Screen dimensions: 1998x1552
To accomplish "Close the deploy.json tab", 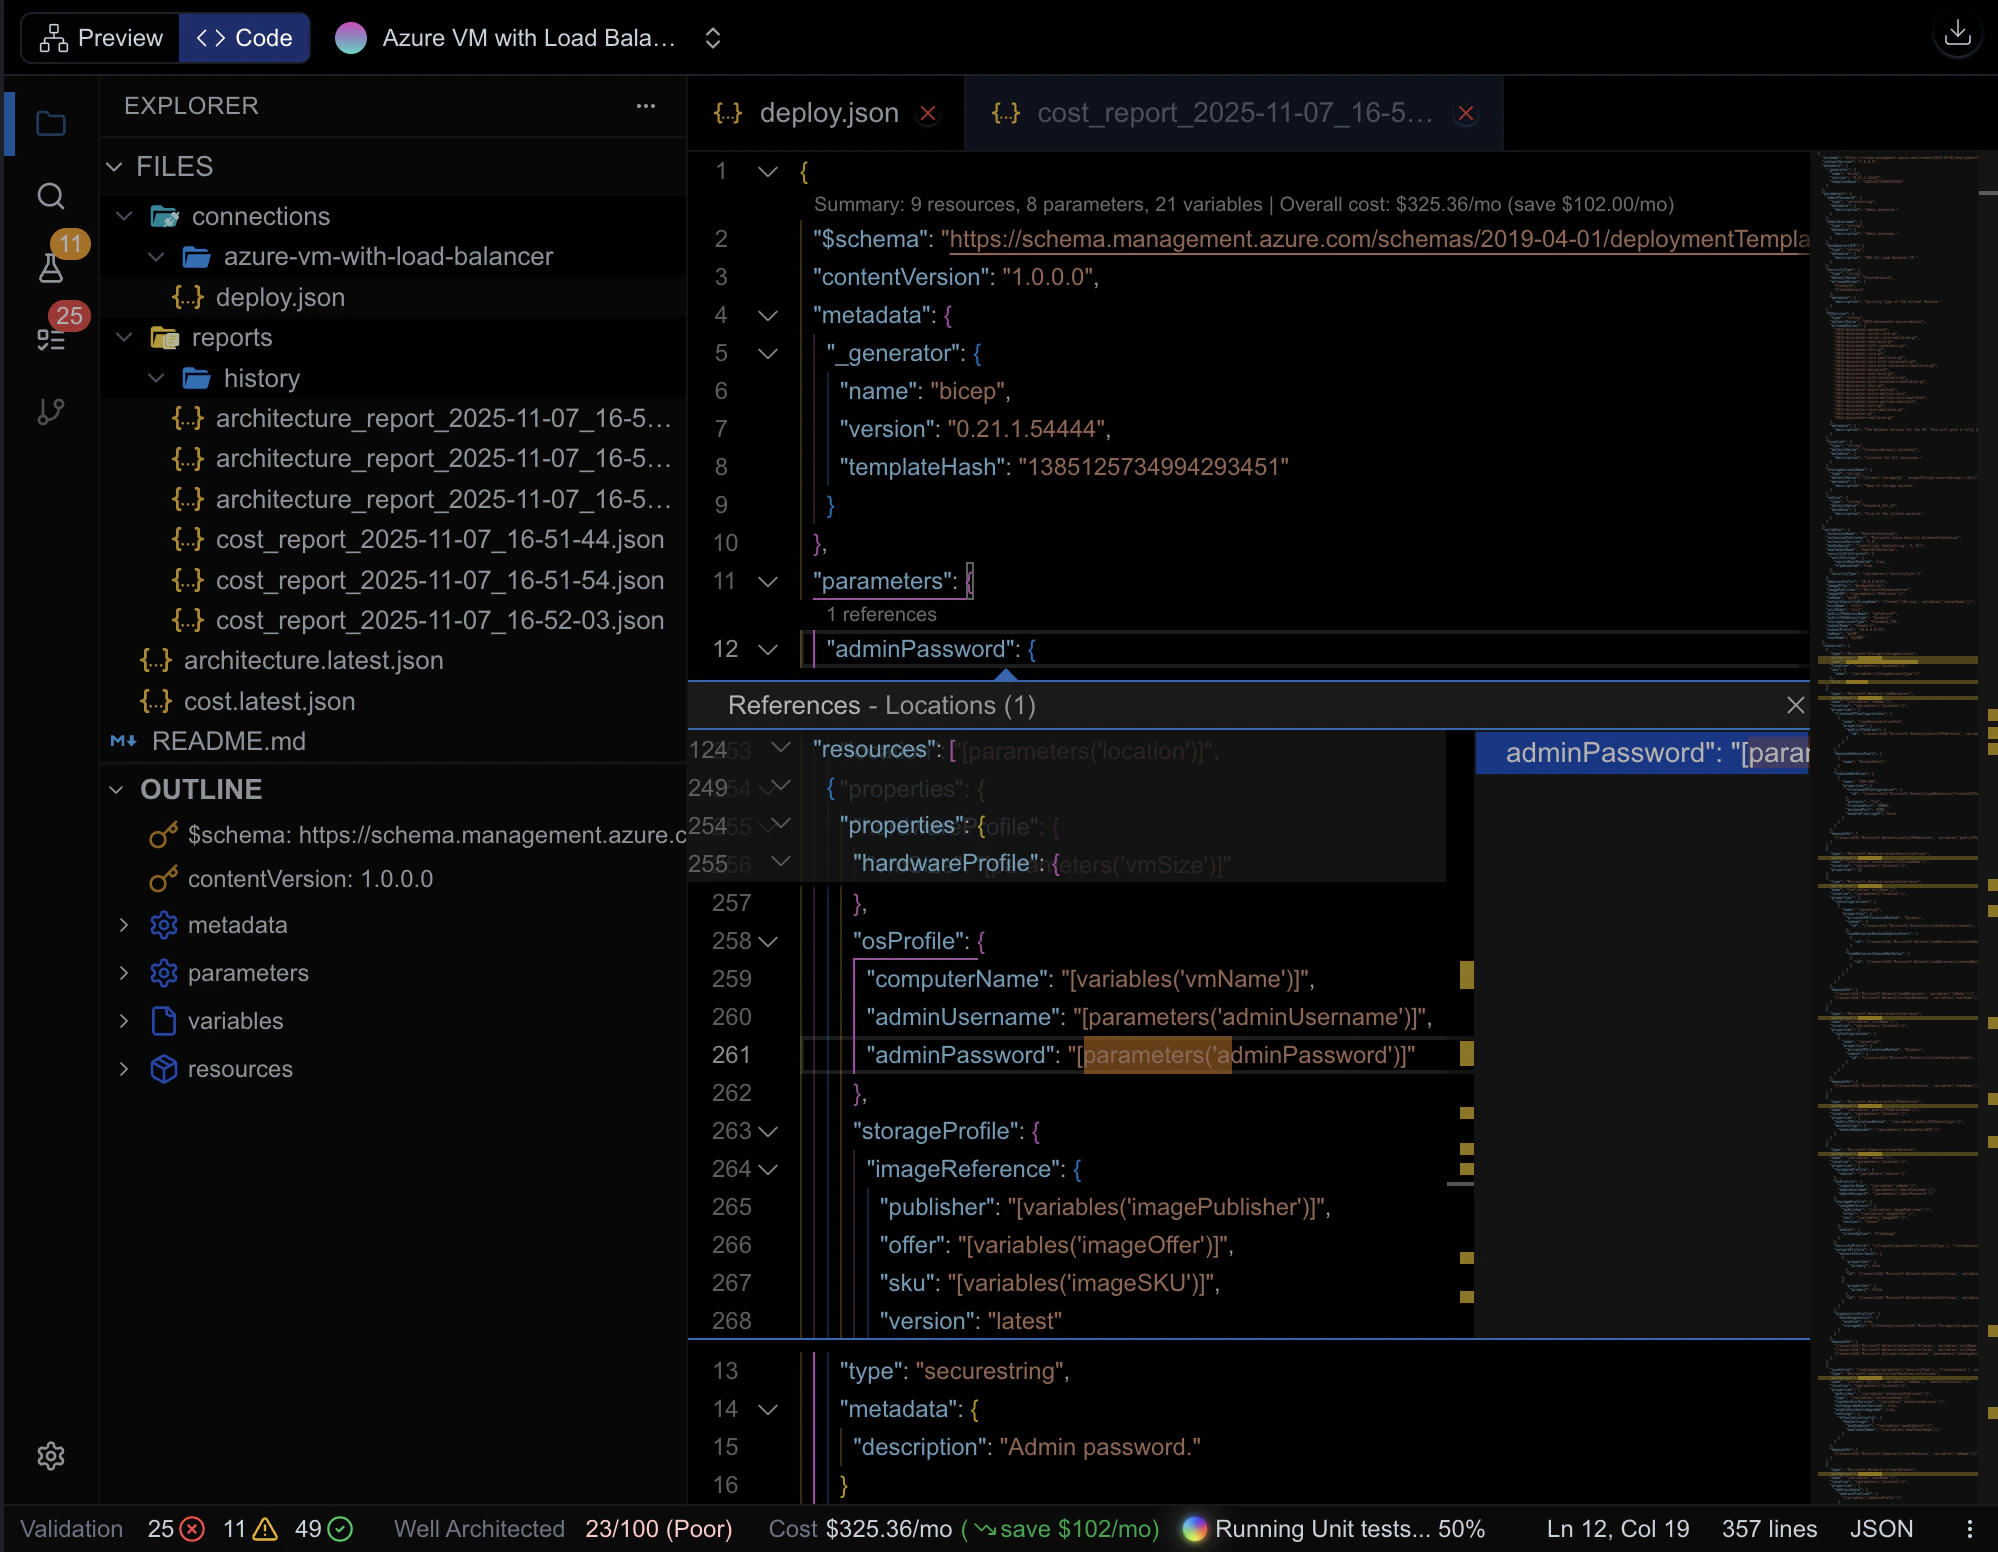I will coord(928,113).
